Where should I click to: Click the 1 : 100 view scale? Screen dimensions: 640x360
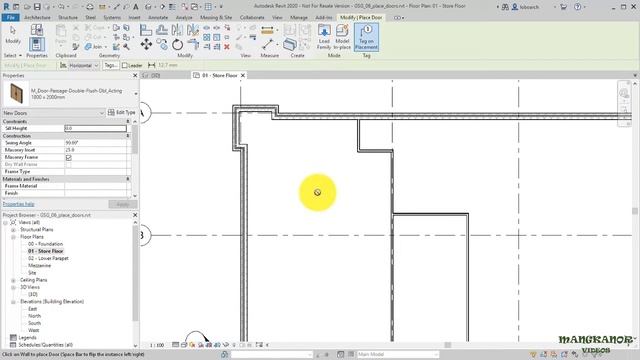click(x=157, y=345)
